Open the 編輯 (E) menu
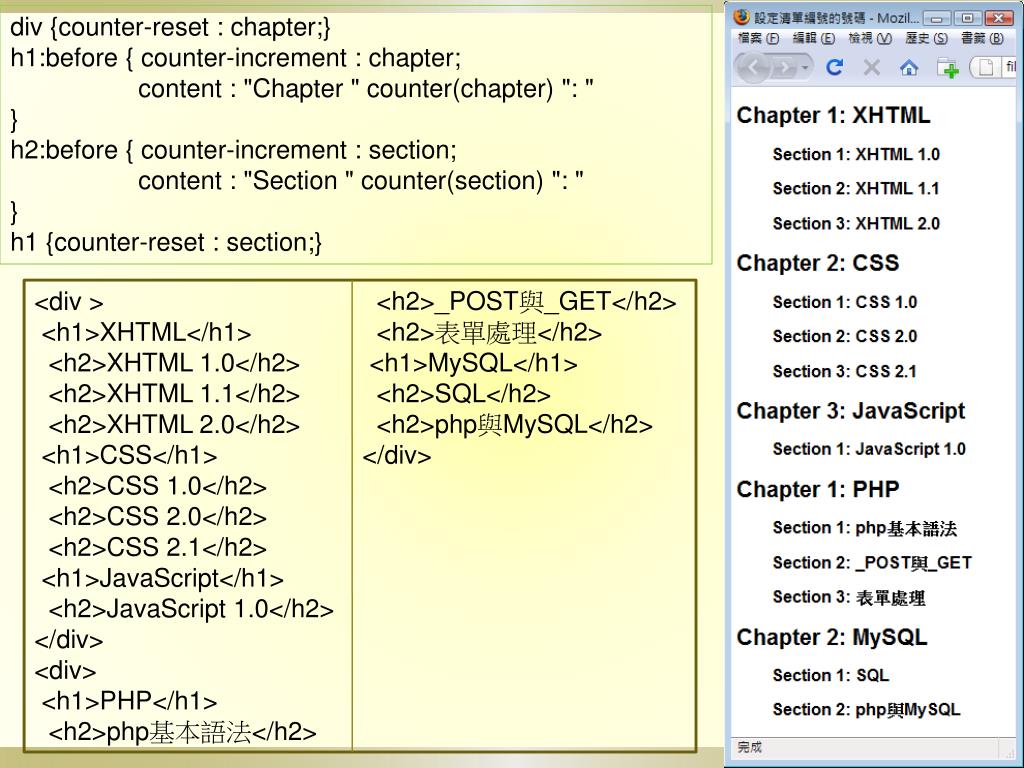This screenshot has width=1024, height=768. [814, 38]
